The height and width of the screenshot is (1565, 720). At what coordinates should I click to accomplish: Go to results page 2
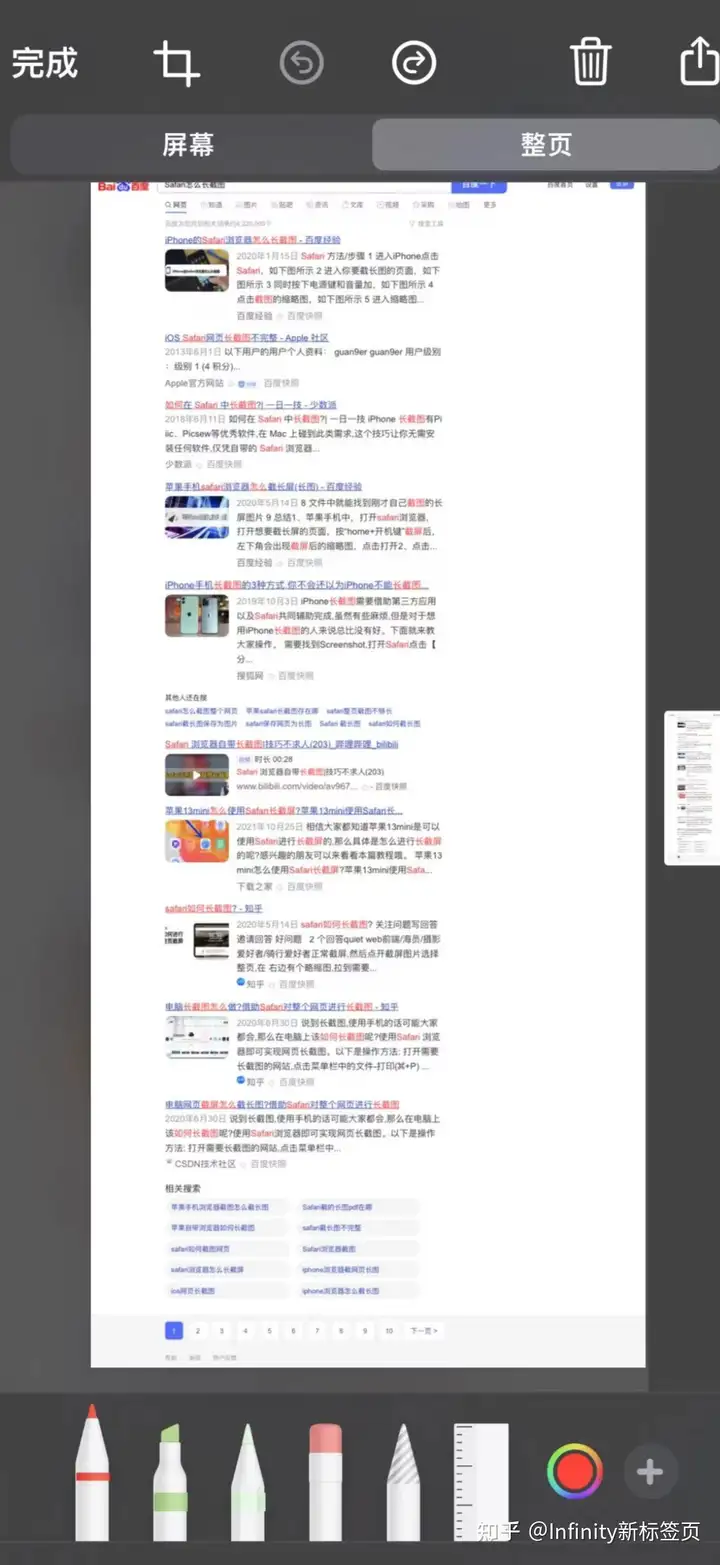(198, 1331)
